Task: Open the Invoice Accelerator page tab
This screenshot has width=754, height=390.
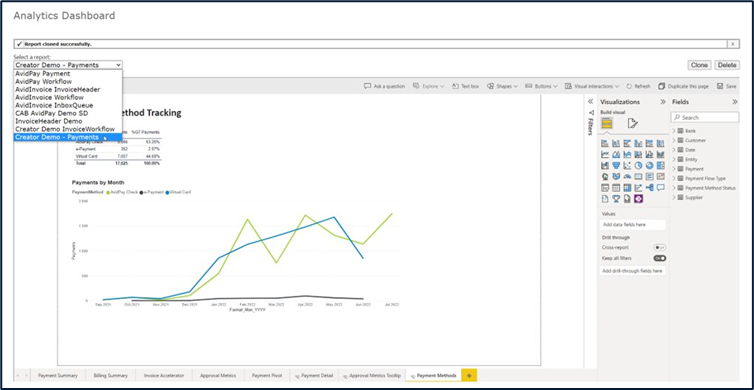Action: [164, 376]
